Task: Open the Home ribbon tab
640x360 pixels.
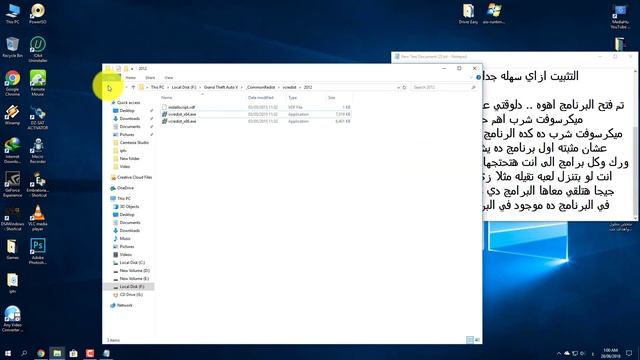Action: (131, 78)
